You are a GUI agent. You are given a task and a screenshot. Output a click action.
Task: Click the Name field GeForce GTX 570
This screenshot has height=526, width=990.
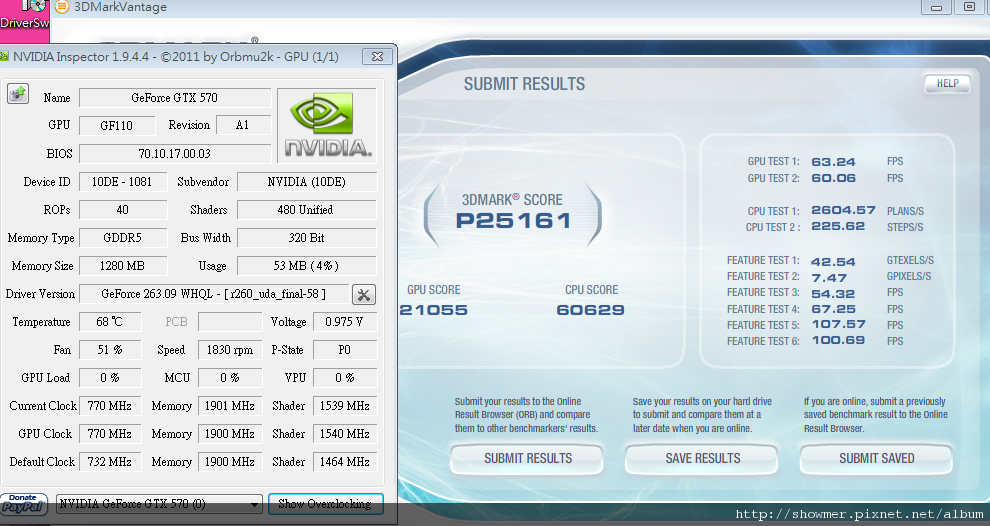coord(175,98)
